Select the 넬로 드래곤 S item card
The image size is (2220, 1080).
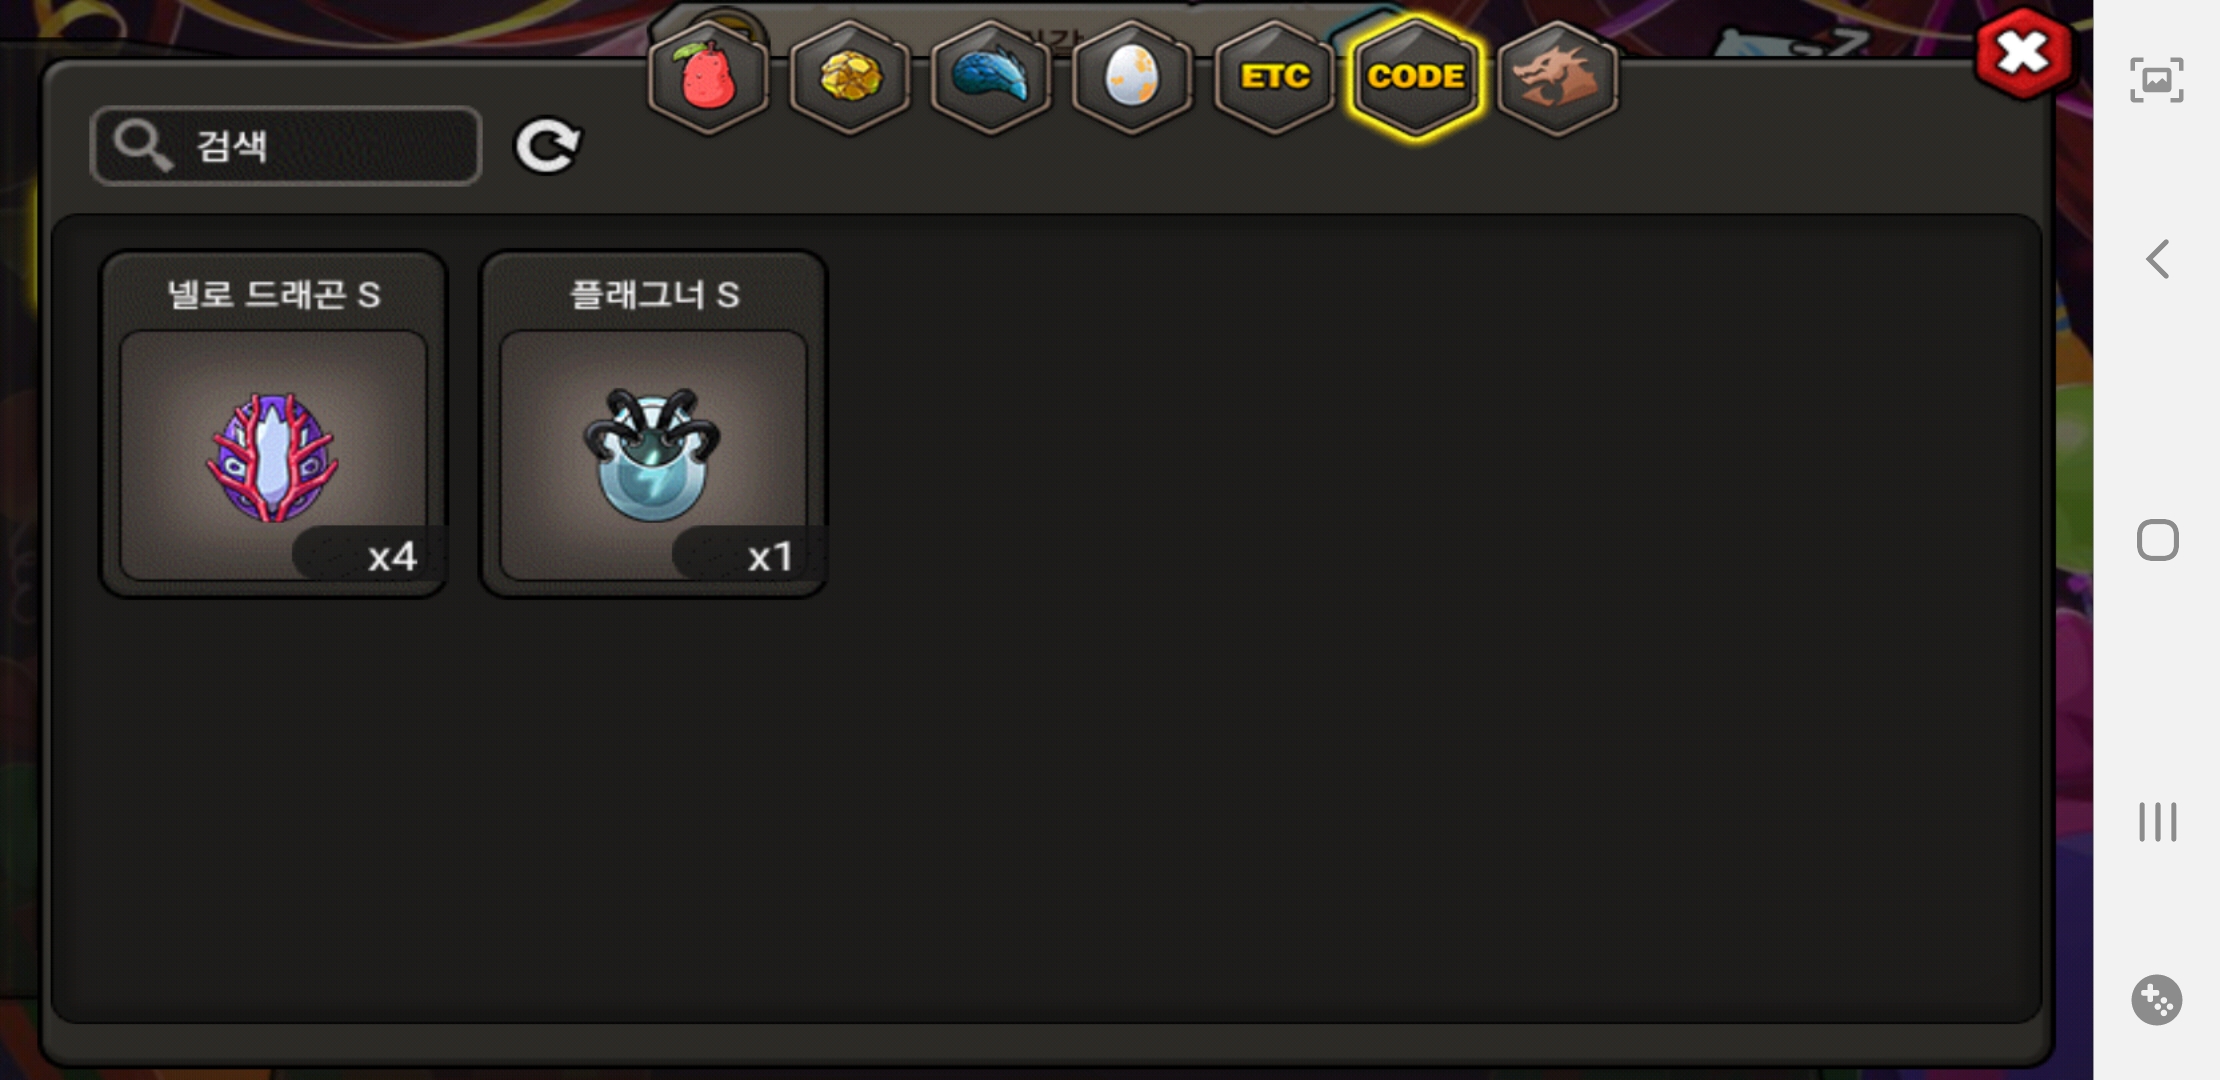(x=273, y=424)
